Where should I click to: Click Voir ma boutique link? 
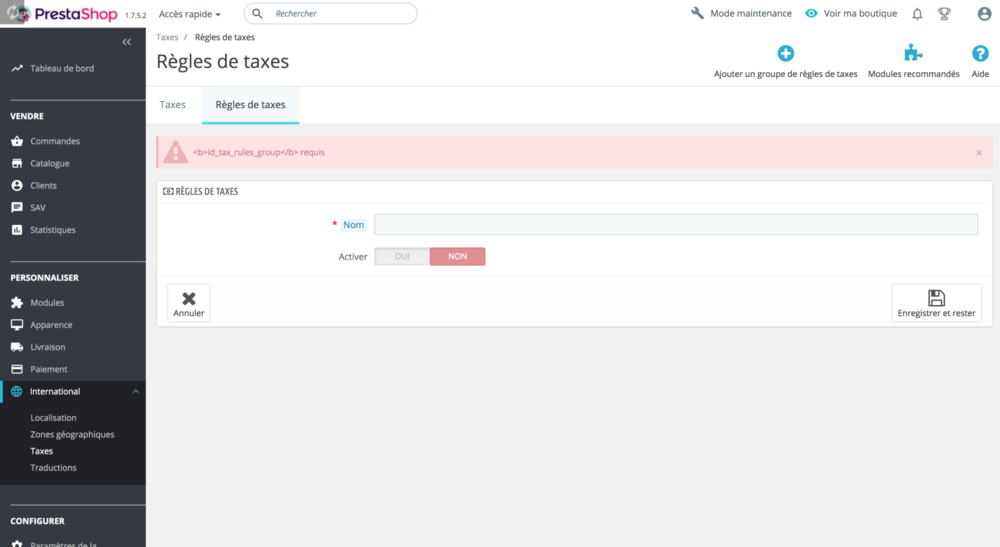pos(860,13)
